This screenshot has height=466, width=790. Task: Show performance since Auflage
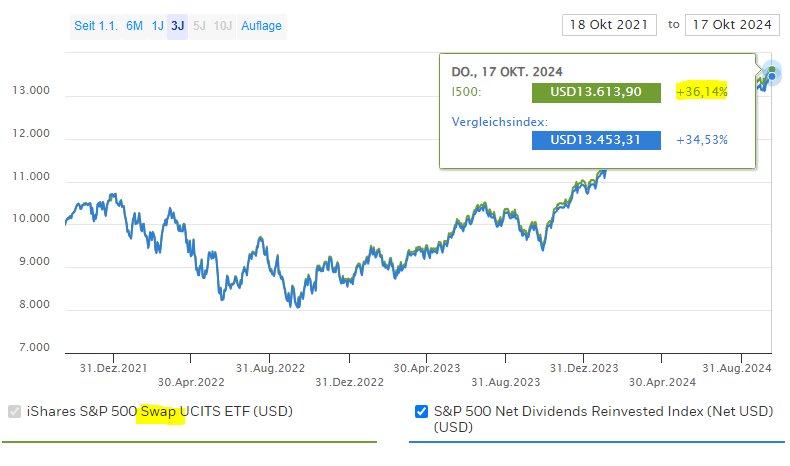(x=262, y=26)
